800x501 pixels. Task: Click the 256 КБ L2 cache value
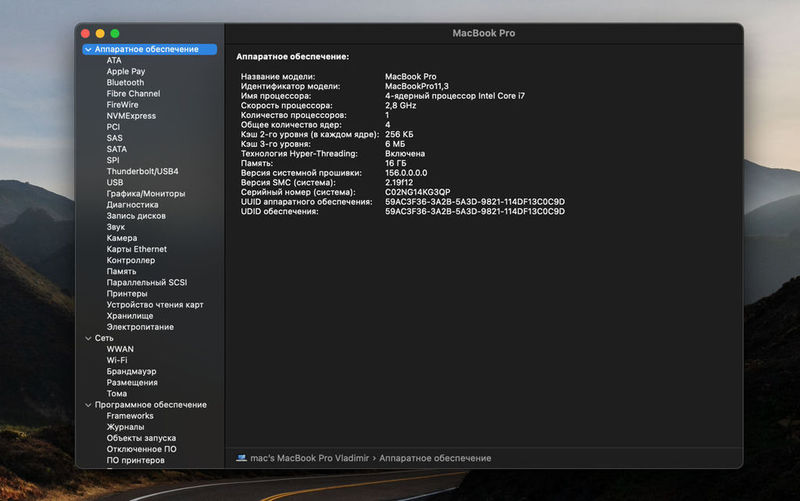tap(399, 135)
